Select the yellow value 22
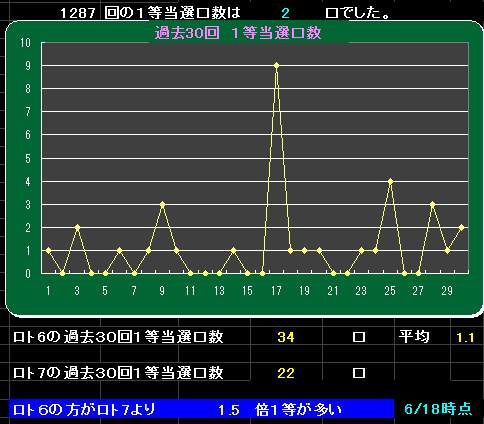The height and width of the screenshot is (424, 484). [x=286, y=373]
